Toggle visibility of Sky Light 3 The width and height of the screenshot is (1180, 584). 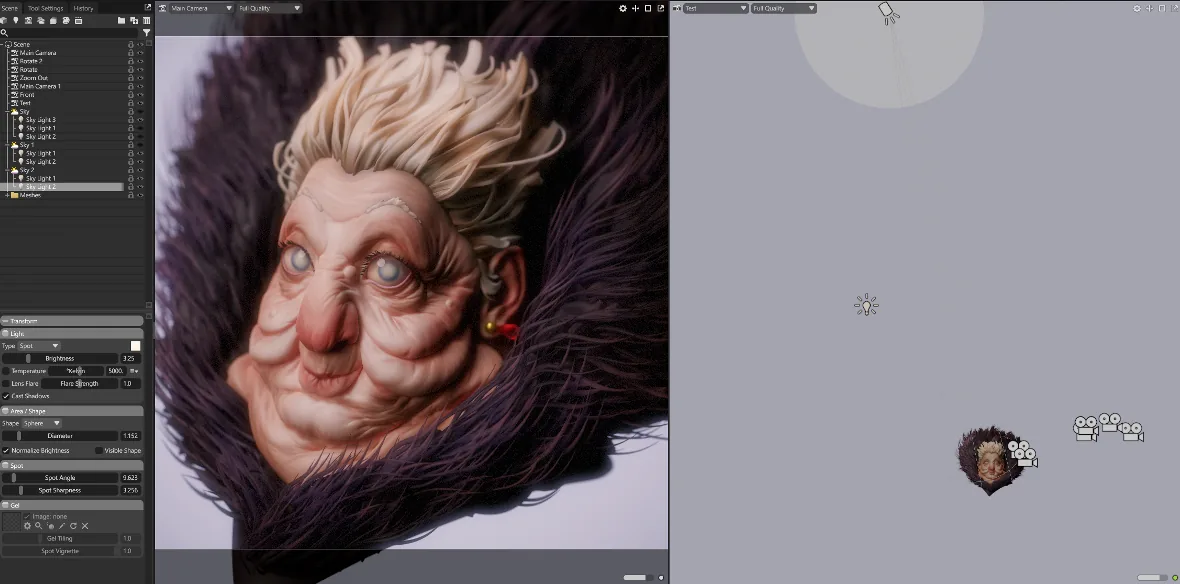coord(140,120)
